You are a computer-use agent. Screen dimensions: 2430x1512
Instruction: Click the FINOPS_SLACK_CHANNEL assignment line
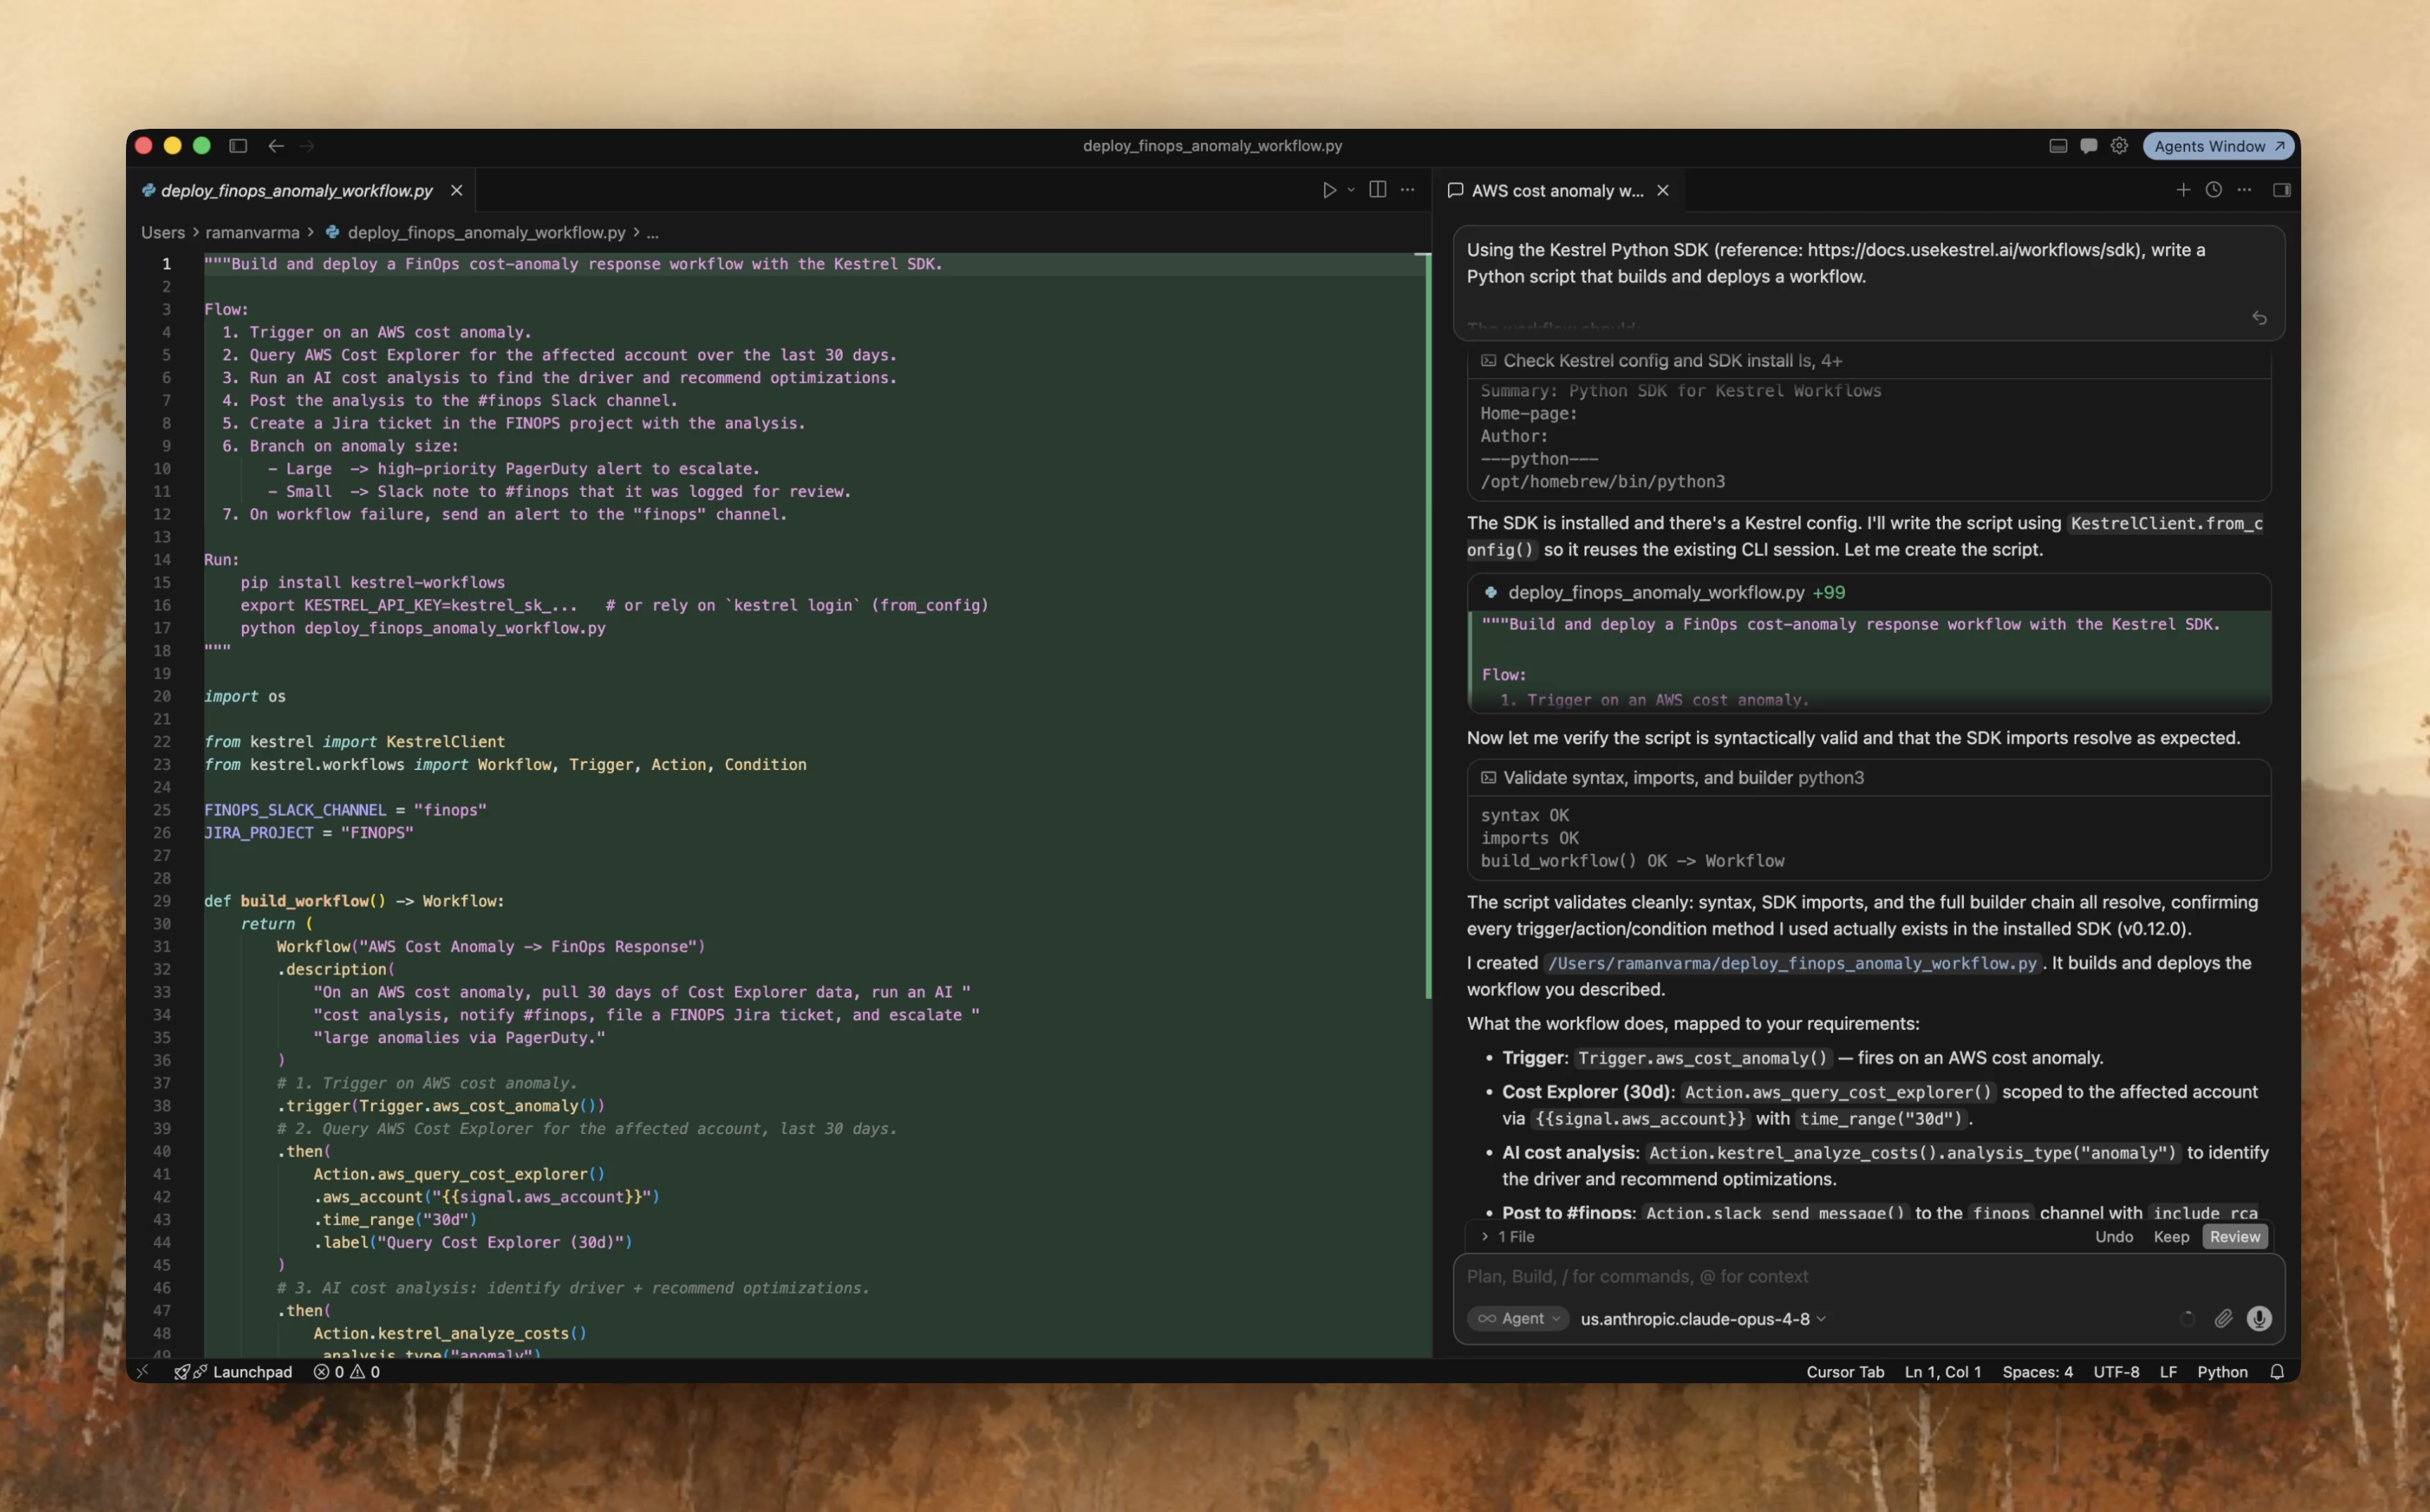(x=345, y=810)
